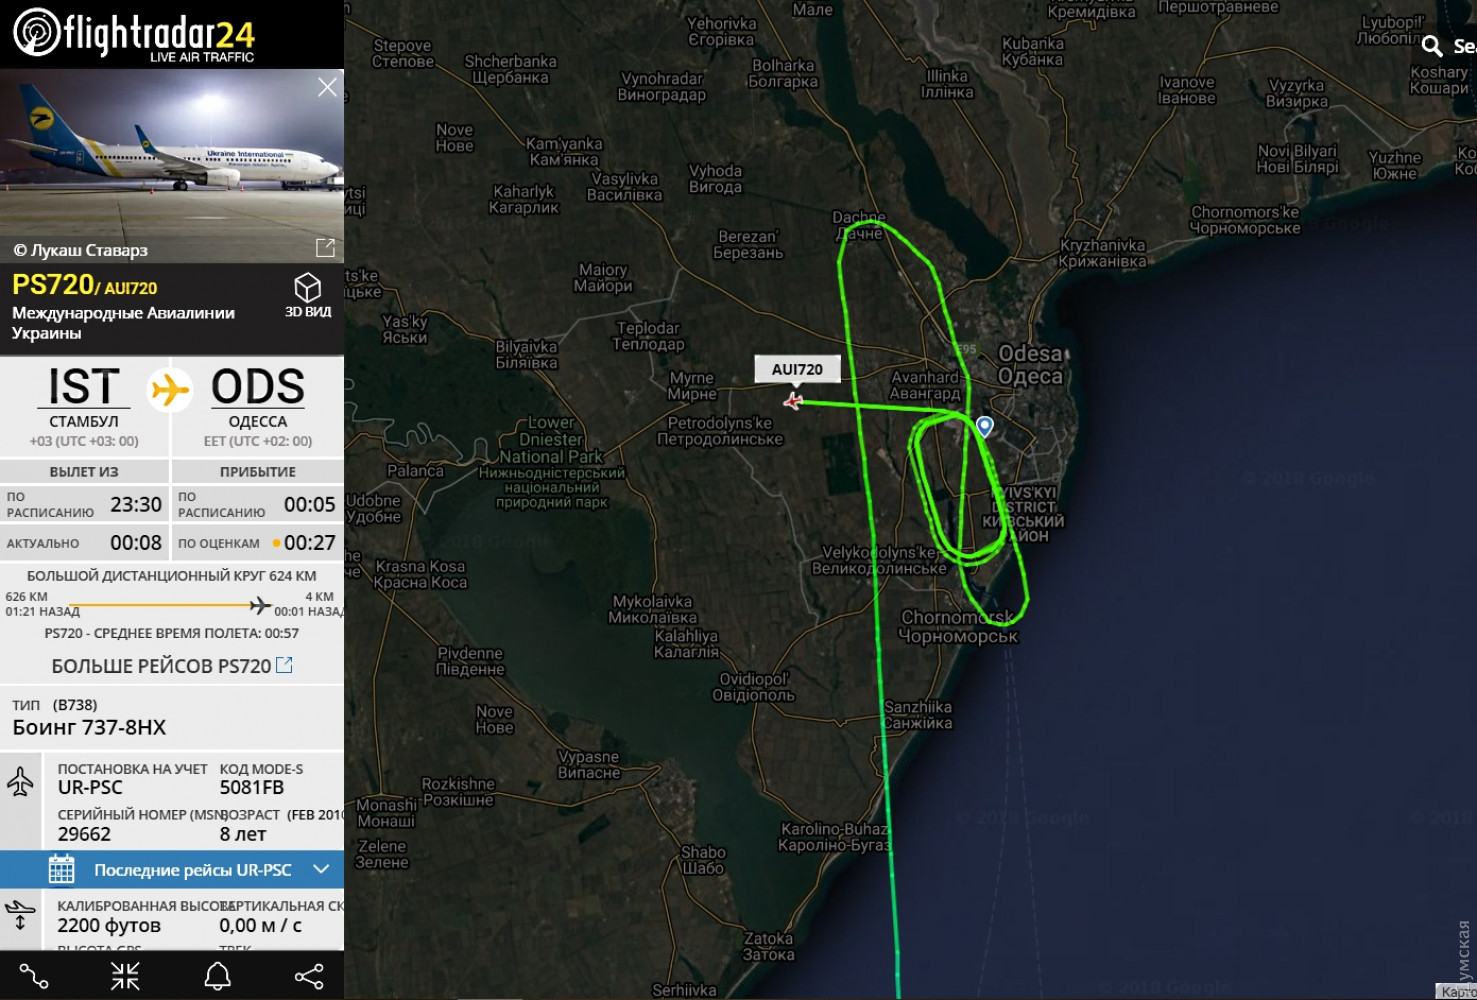Click the Flightradar24 logo
The height and width of the screenshot is (1000, 1477).
[134, 34]
